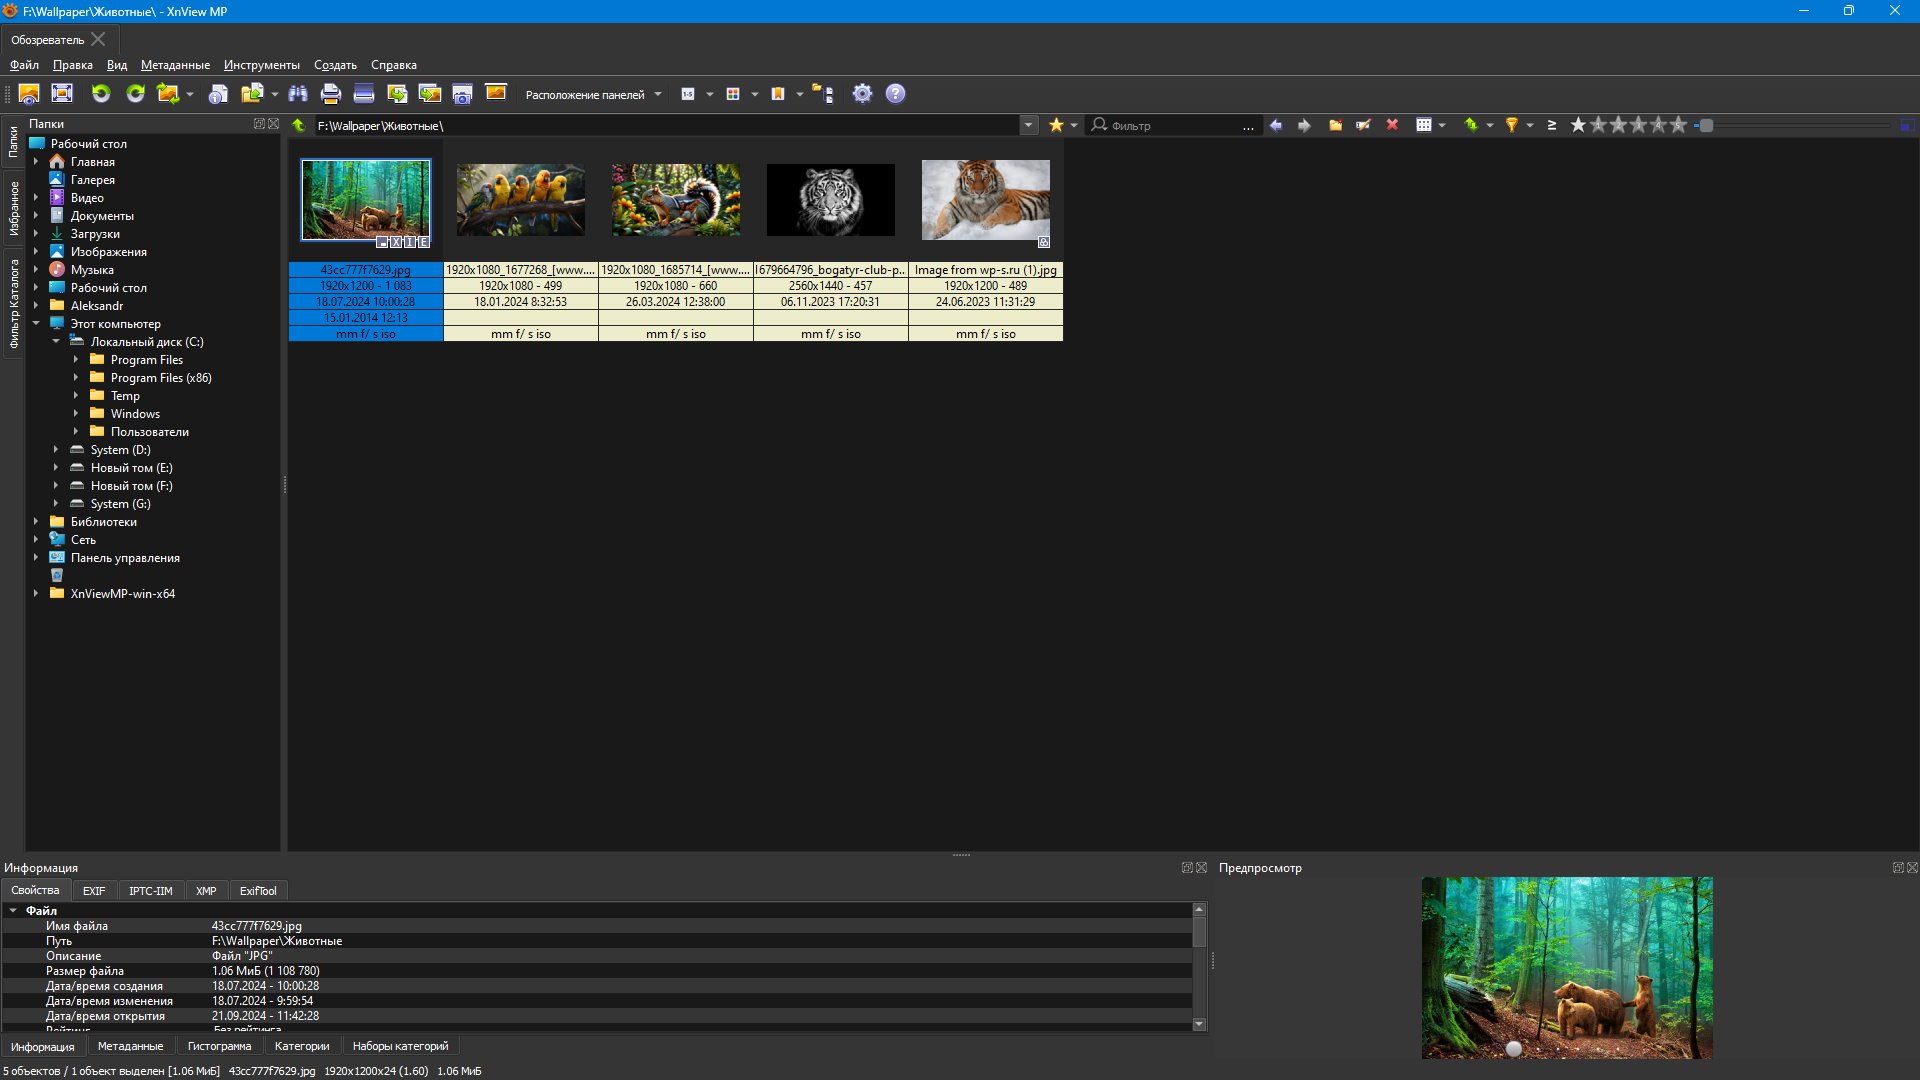The image size is (1920, 1080).
Task: Open the Расположение панелей dropdown
Action: click(x=593, y=95)
